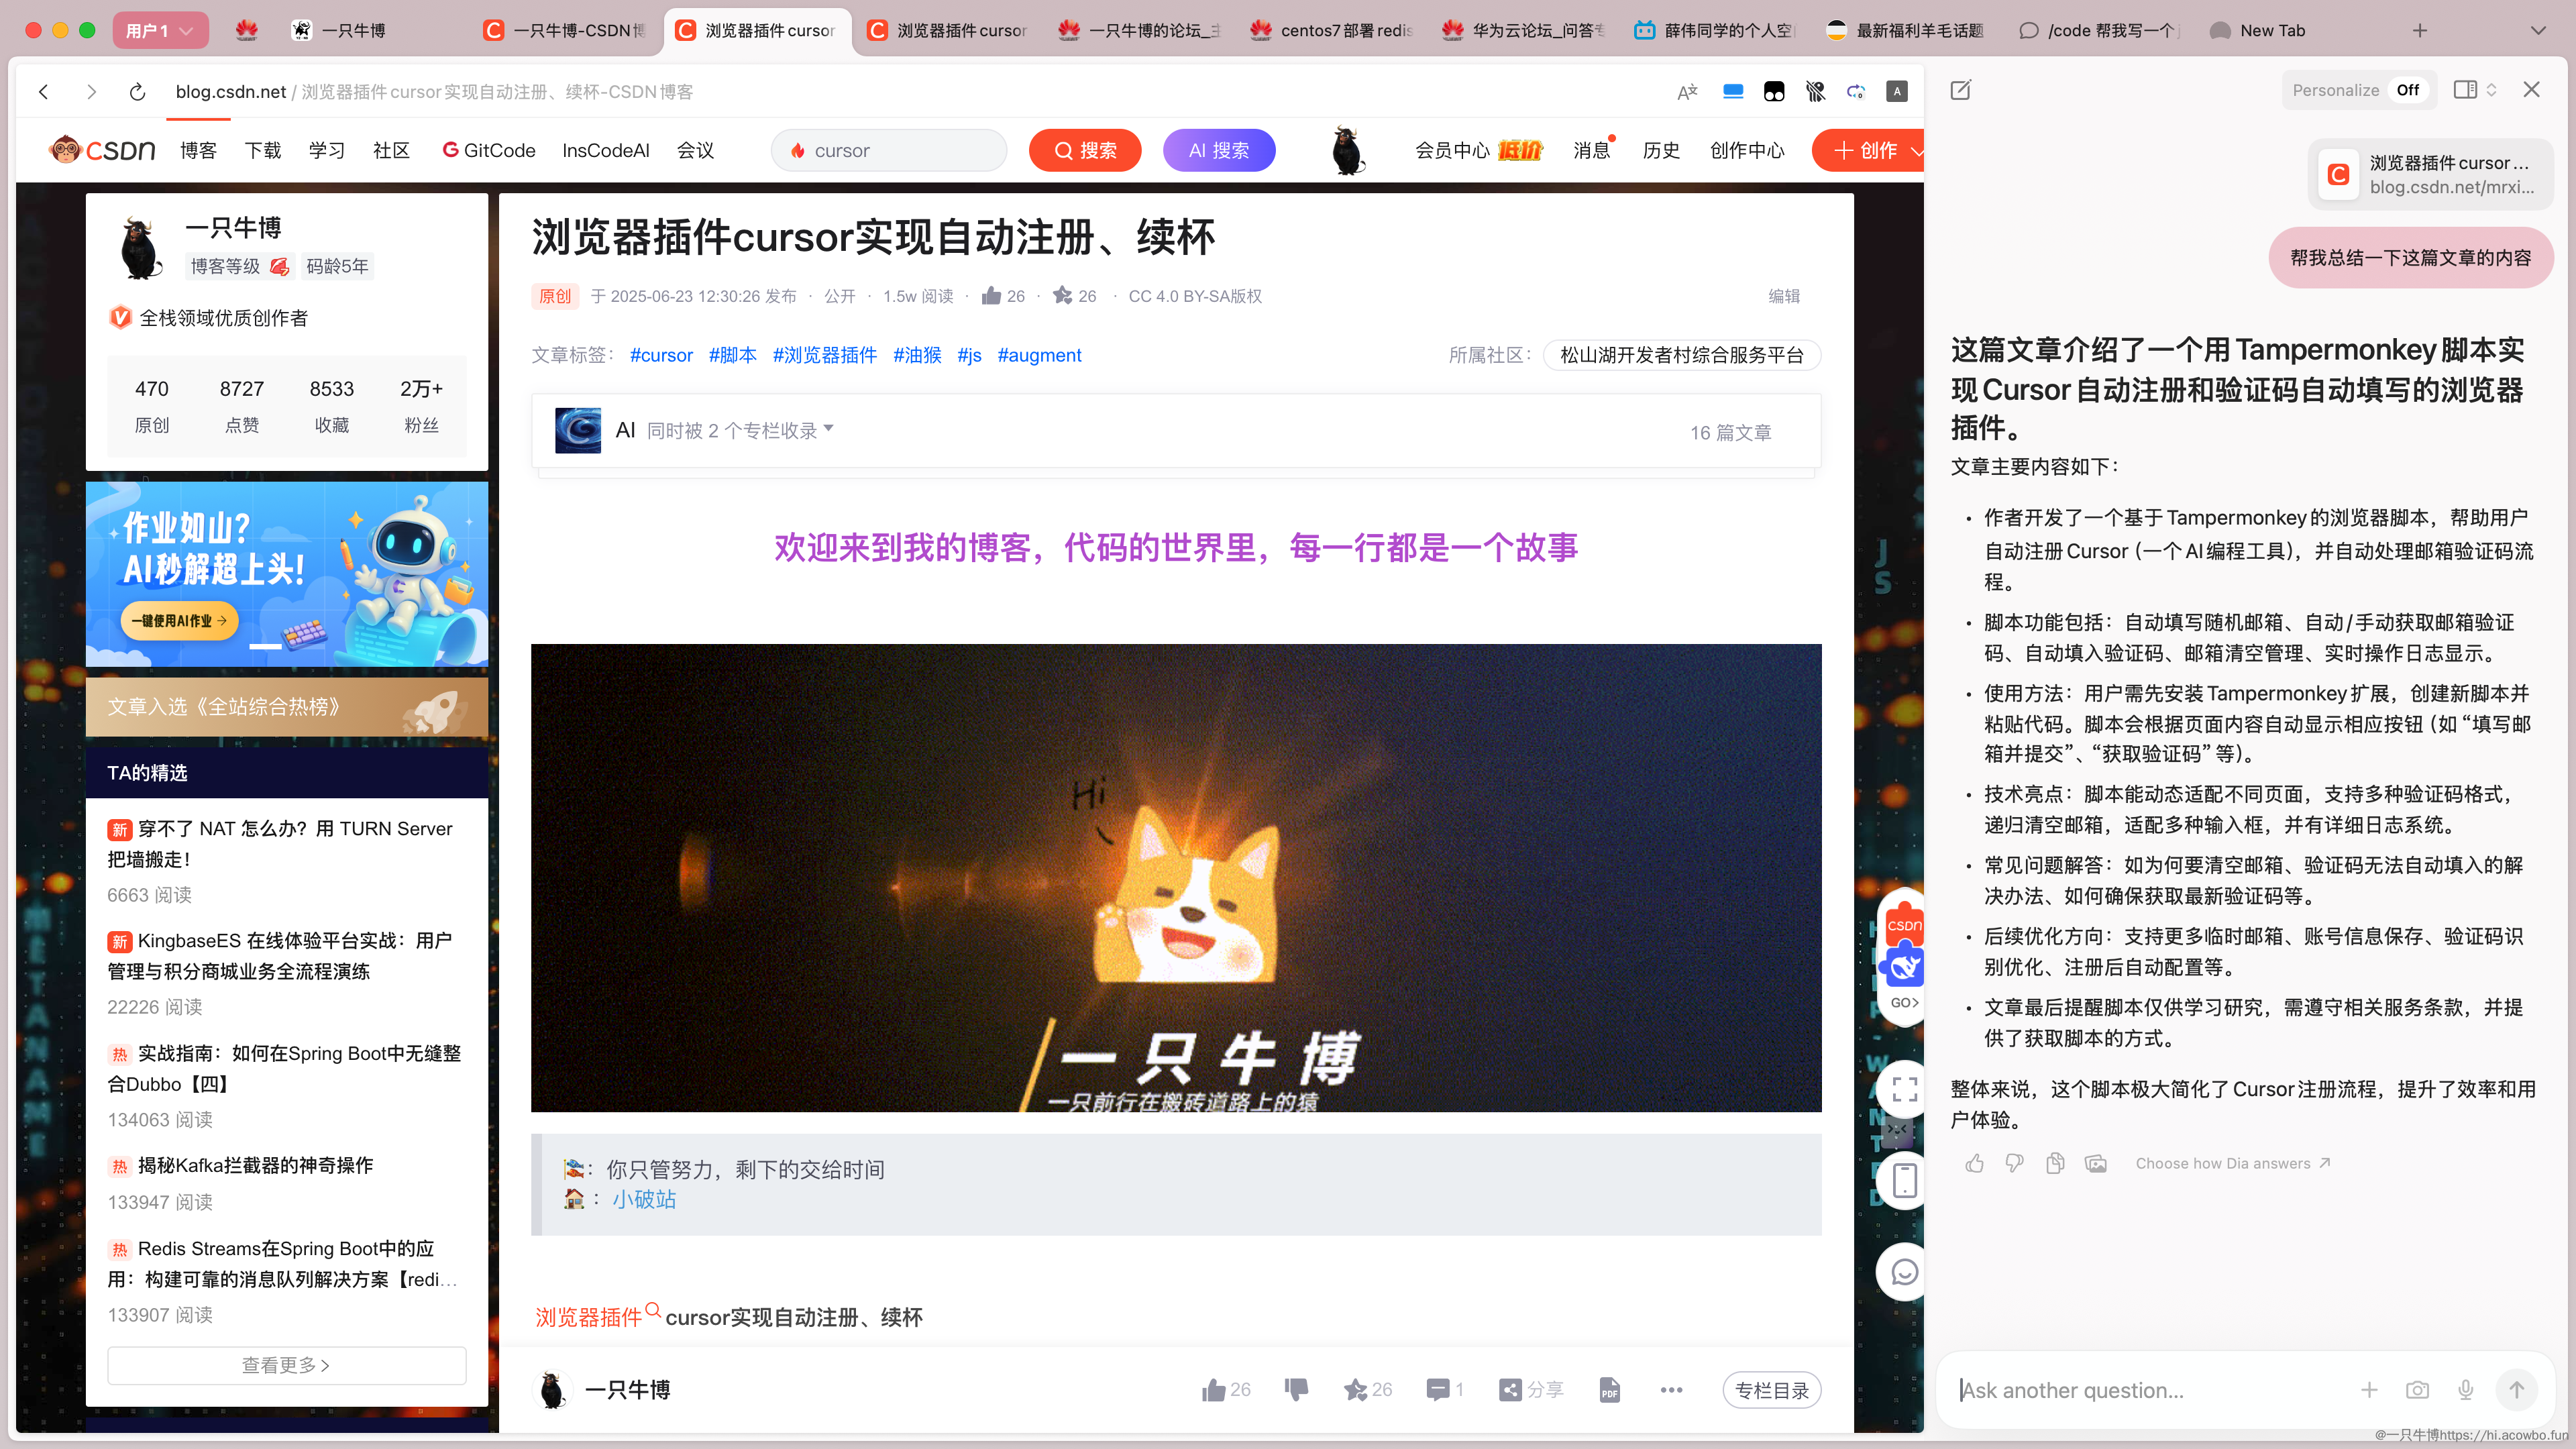Open GitCode in the CSDN nav bar
This screenshot has width=2576, height=1449.
(489, 150)
